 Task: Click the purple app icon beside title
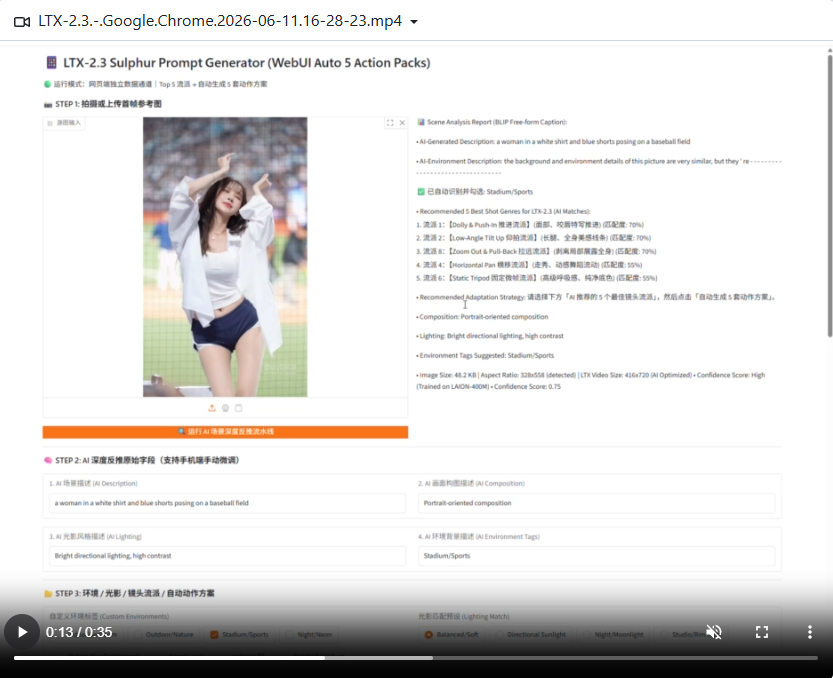(52, 63)
